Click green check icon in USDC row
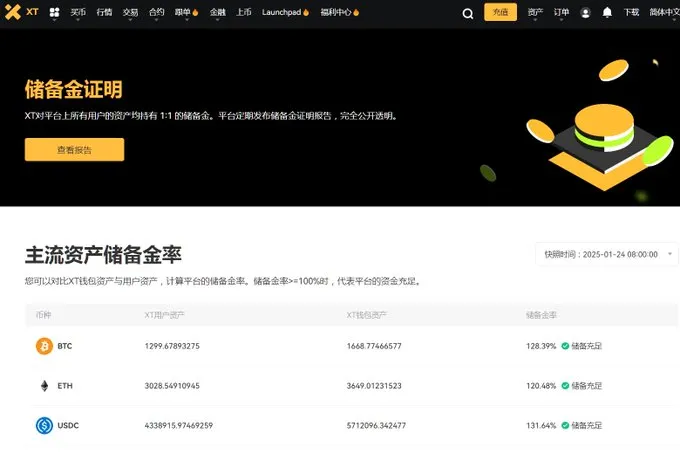Image resolution: width=680 pixels, height=454 pixels. (565, 425)
